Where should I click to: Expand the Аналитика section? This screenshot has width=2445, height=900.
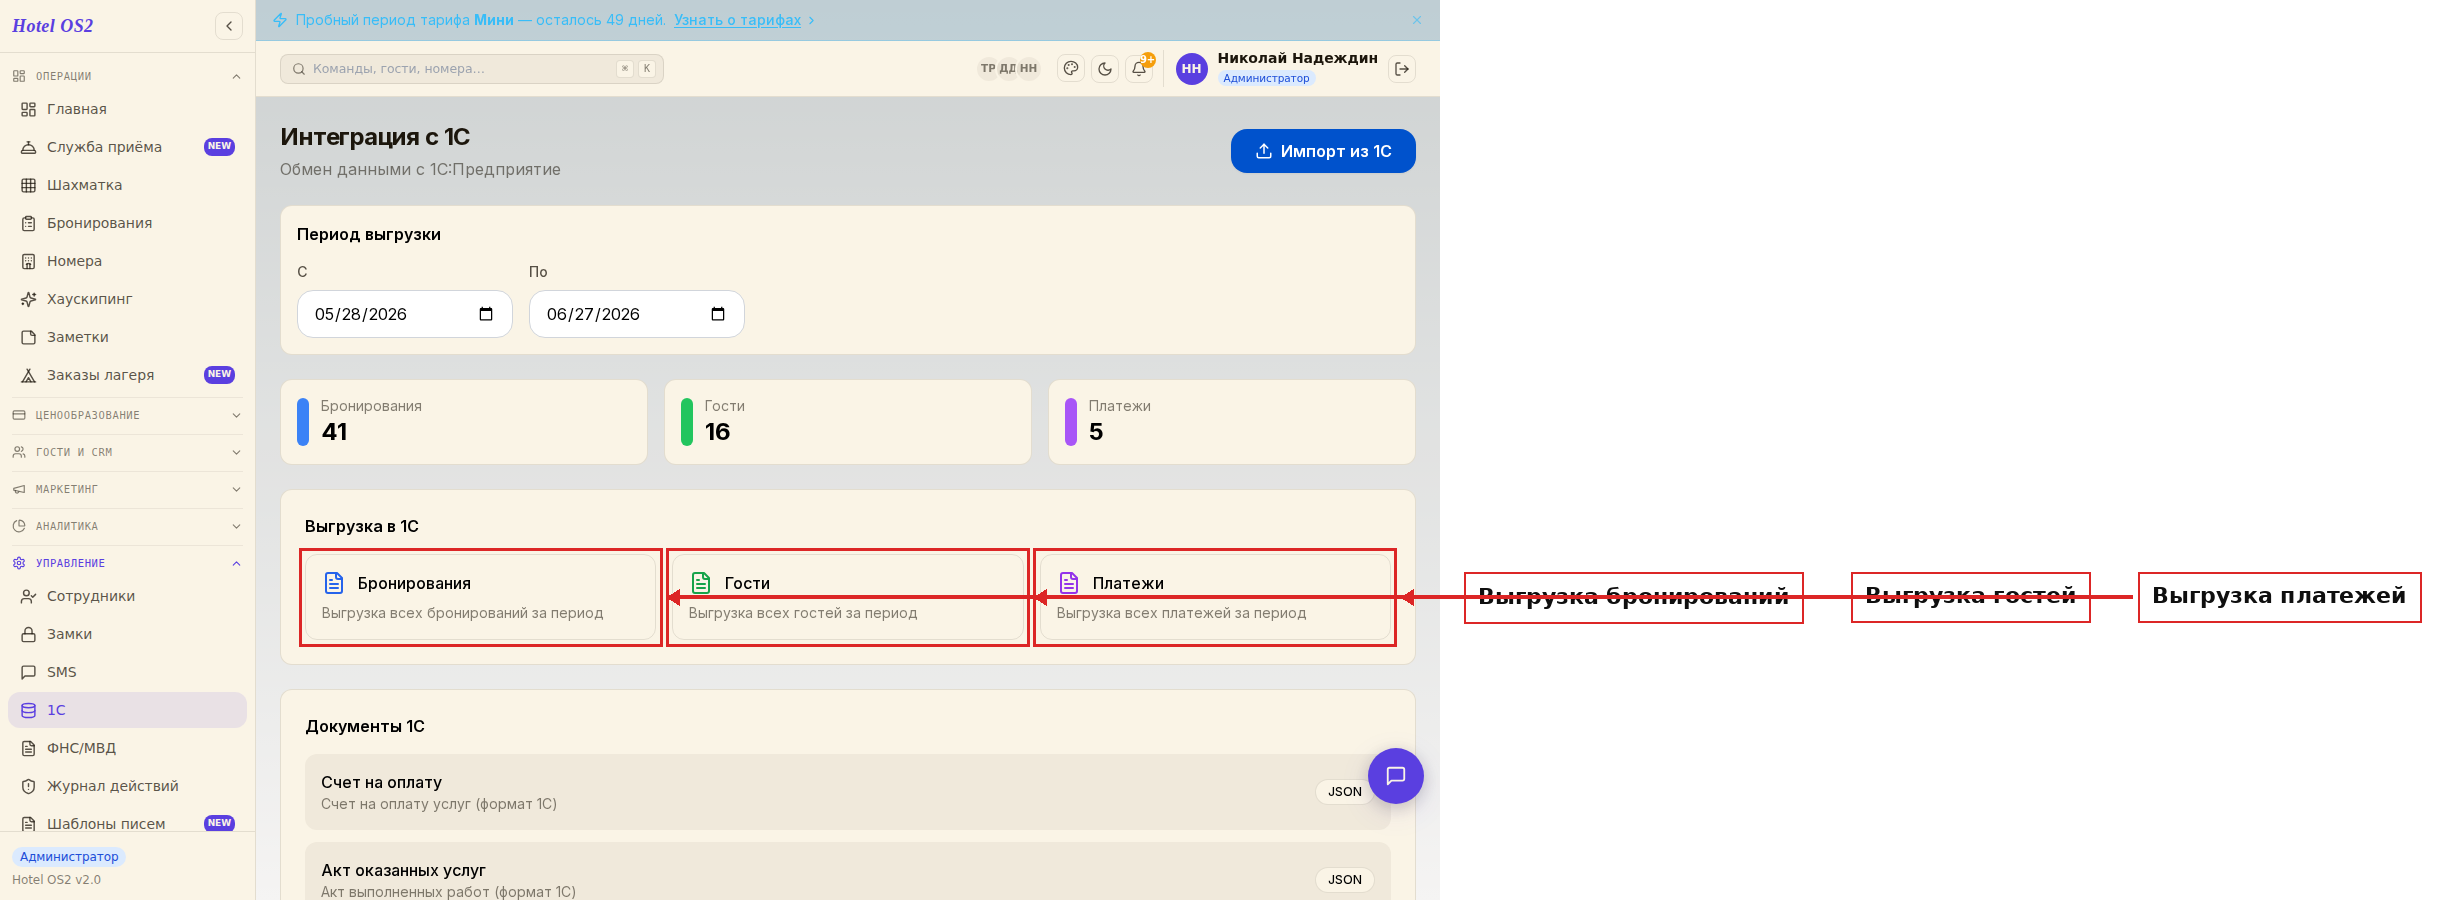point(127,526)
